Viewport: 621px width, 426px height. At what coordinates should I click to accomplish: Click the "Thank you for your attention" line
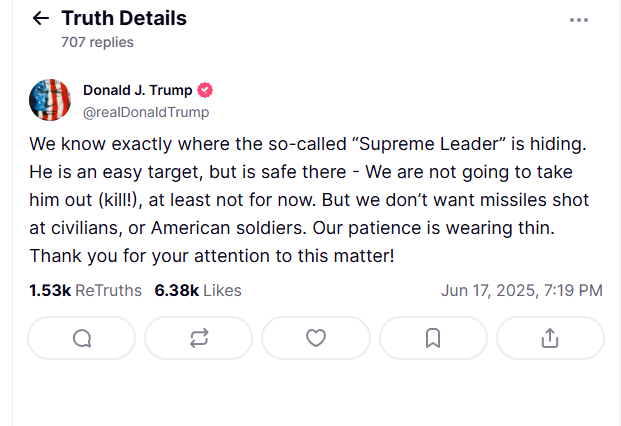212,255
